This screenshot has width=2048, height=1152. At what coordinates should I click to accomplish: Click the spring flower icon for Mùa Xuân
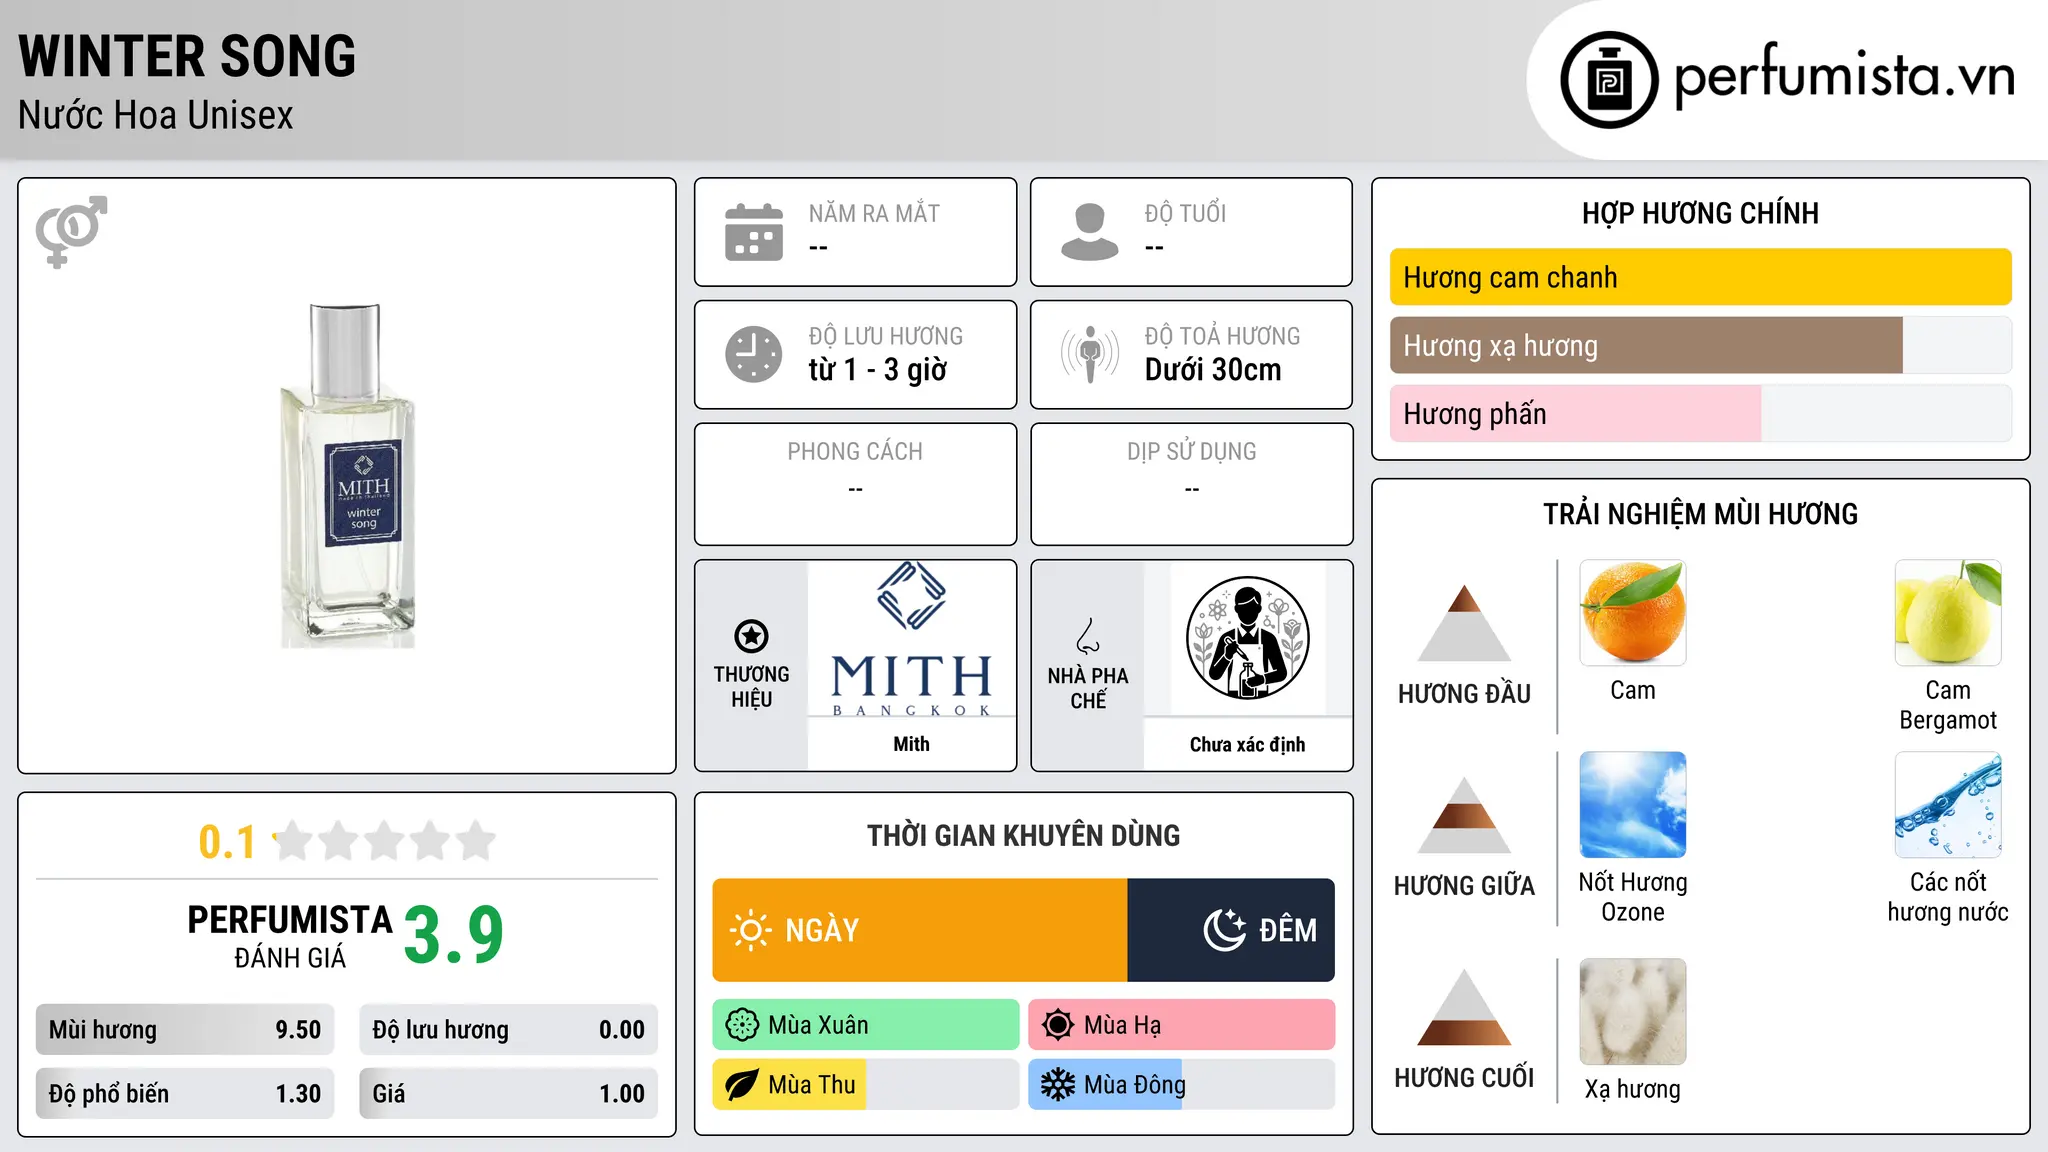(742, 1025)
